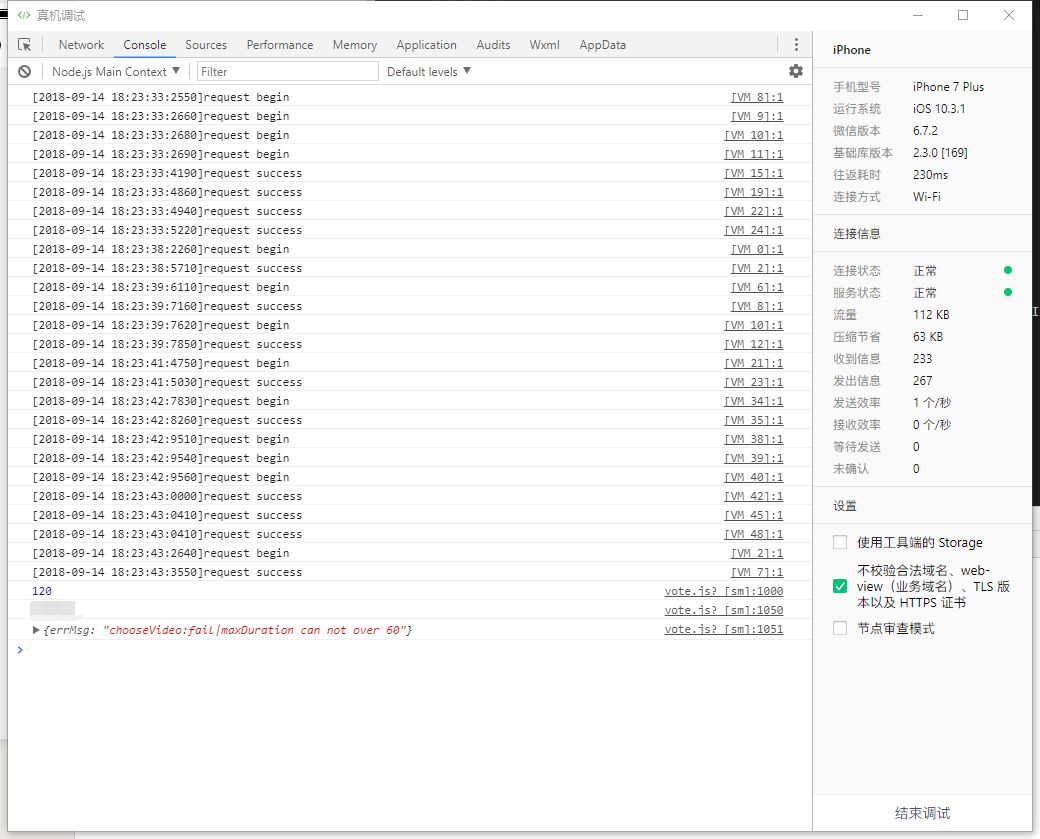This screenshot has height=839, width=1040.
Task: Click the 真机调试 window title icon
Action: click(x=23, y=15)
